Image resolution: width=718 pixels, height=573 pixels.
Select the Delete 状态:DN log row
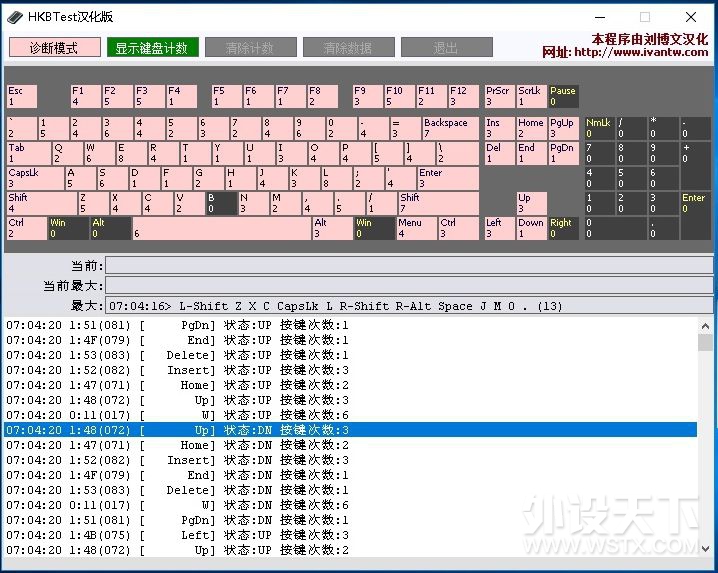click(350, 490)
